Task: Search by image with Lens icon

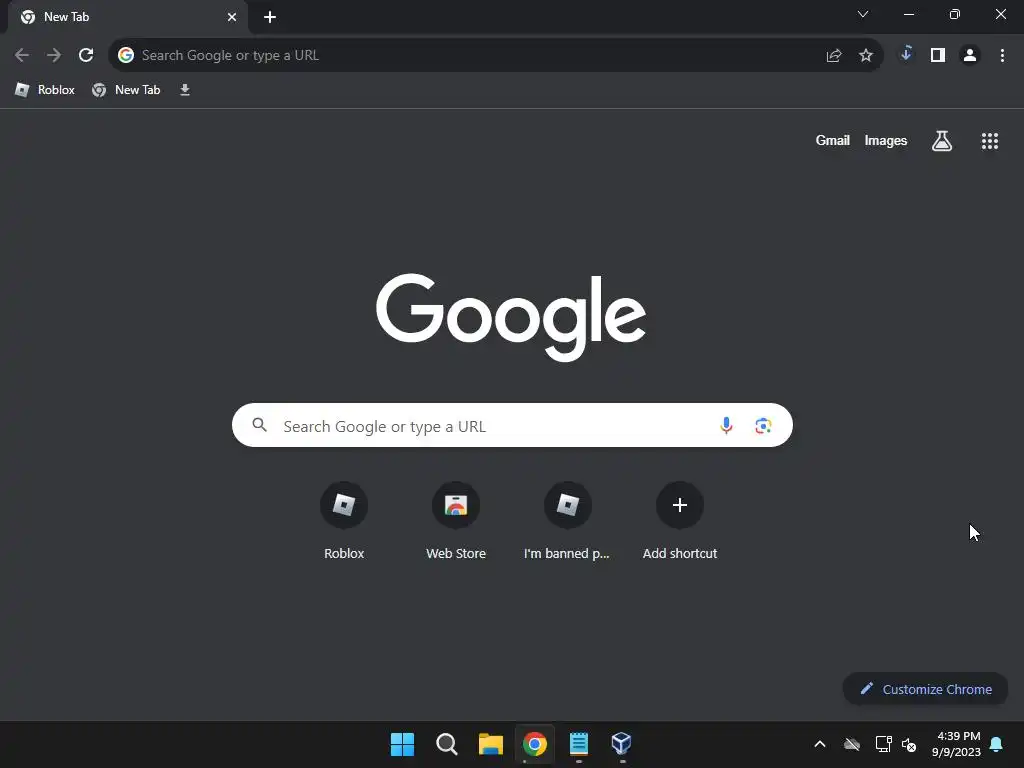Action: pyautogui.click(x=763, y=426)
